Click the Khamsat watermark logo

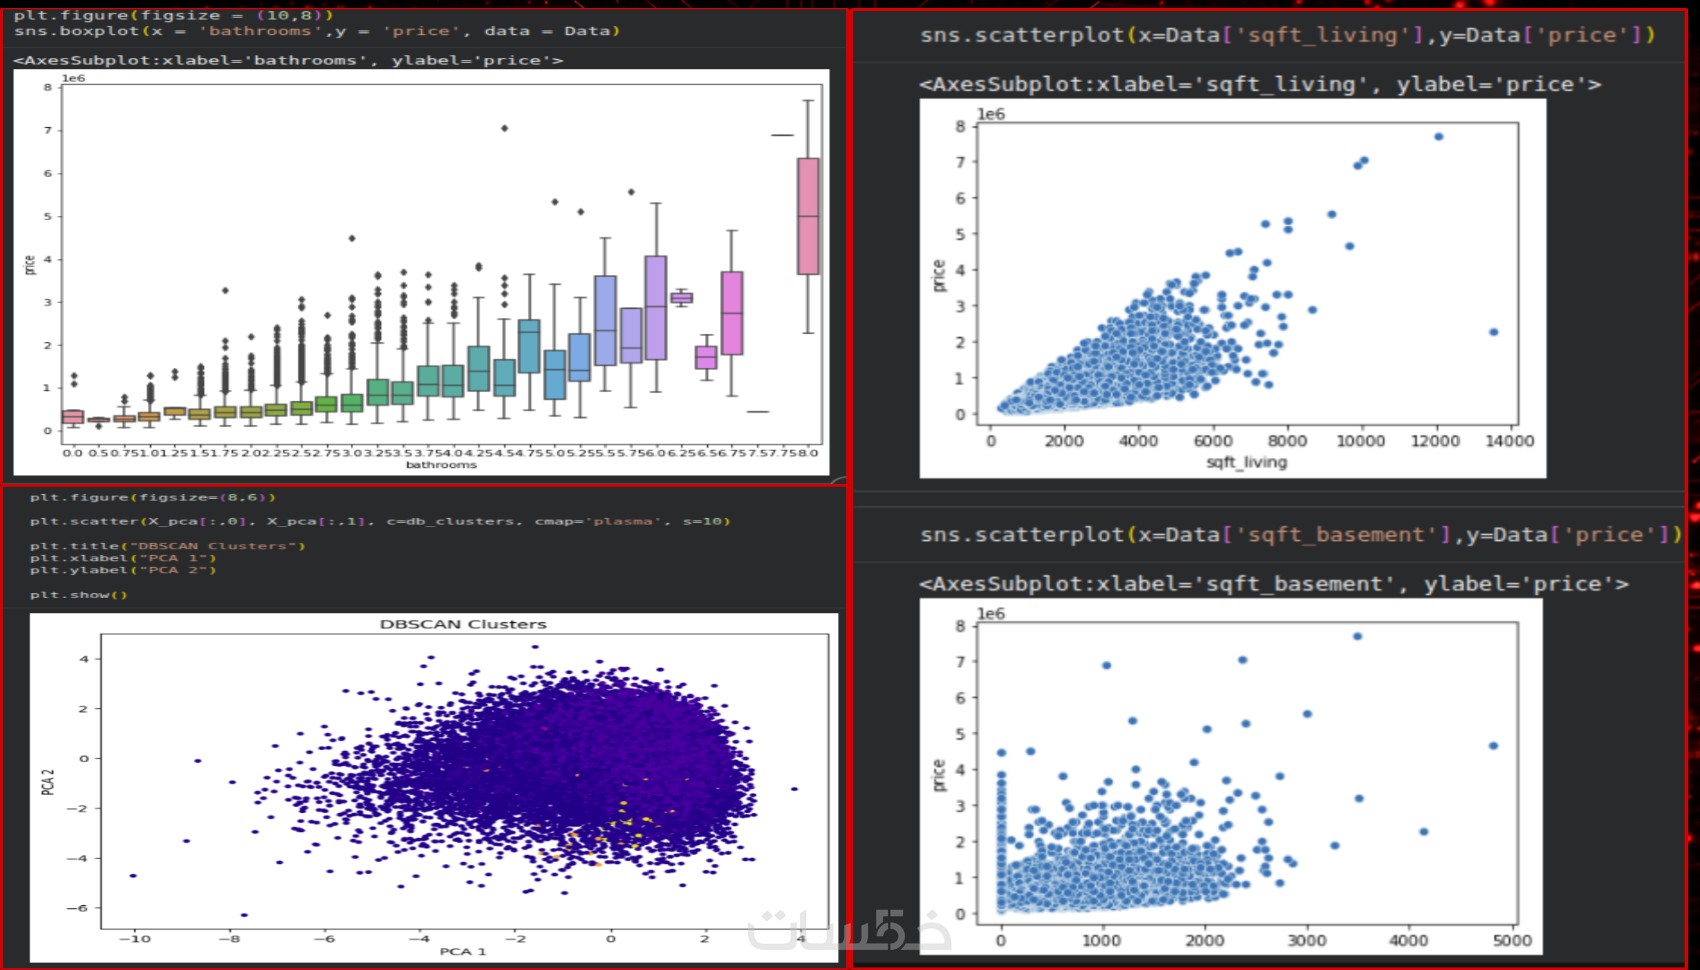[x=850, y=930]
